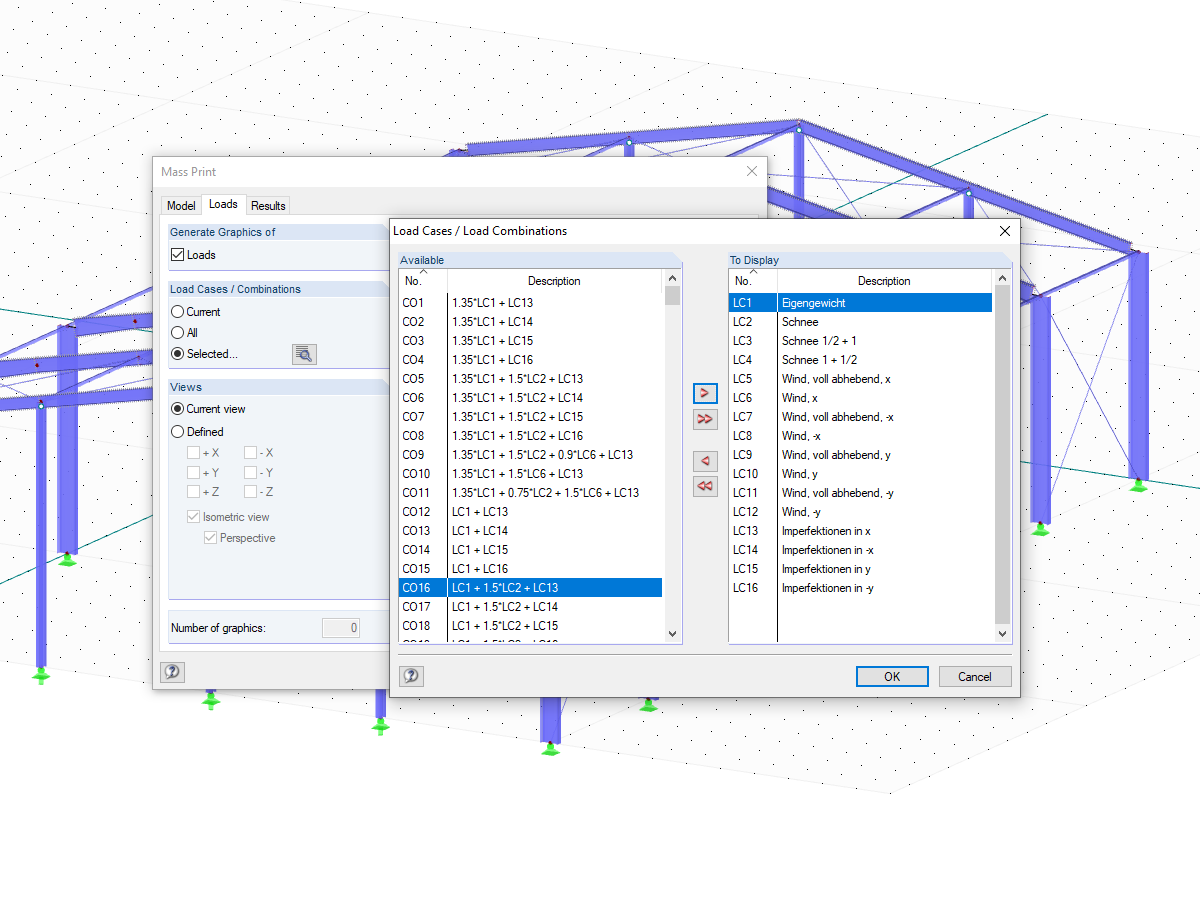Add selected item with single right arrow
1200x900 pixels.
(x=705, y=394)
